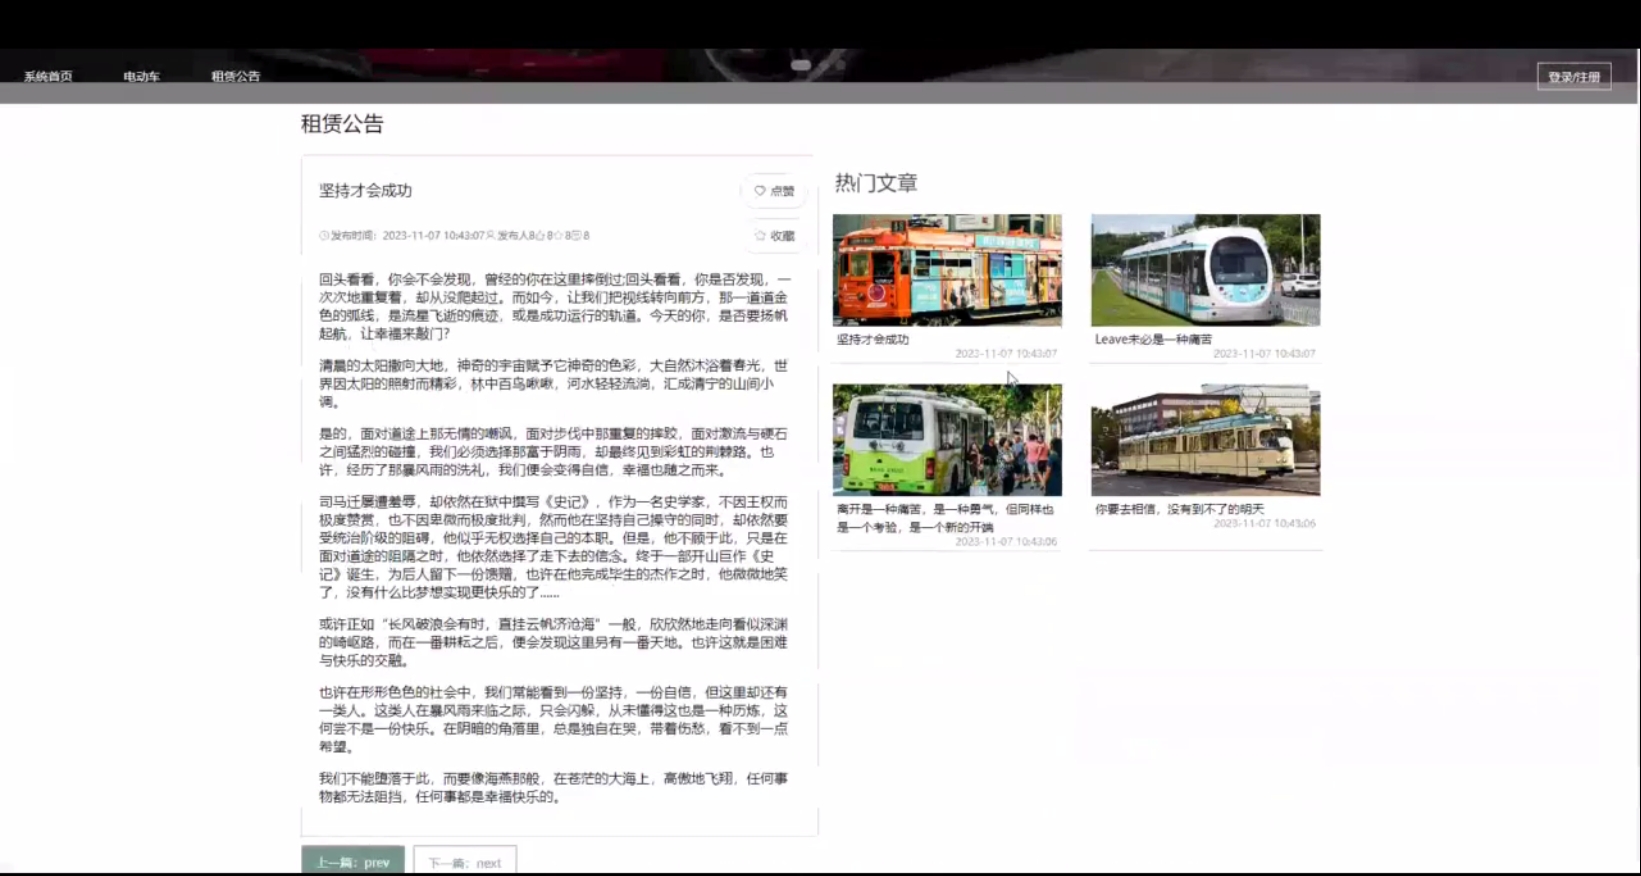Viewport: 1641px width, 876px height.
Task: Click the heart icon on 点赞 button
Action: [x=760, y=190]
